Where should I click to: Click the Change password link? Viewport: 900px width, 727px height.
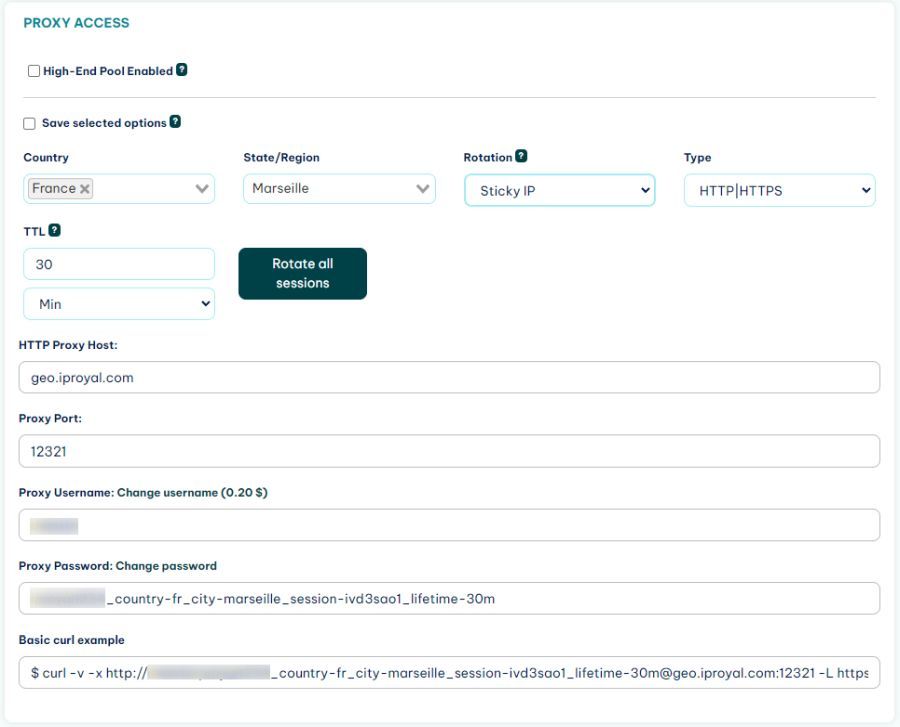click(166, 566)
